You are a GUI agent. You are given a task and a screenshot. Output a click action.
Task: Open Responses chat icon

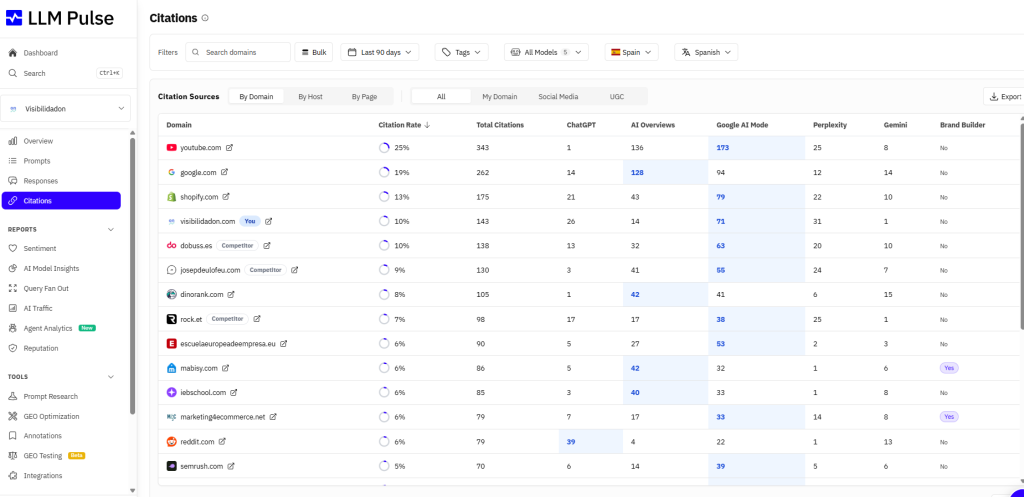coord(12,181)
